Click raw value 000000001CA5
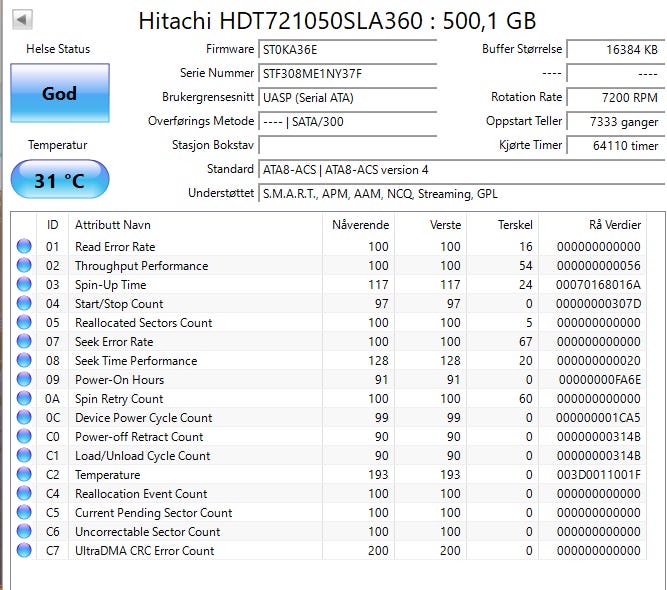Viewport: 667px width, 590px height. click(x=599, y=418)
